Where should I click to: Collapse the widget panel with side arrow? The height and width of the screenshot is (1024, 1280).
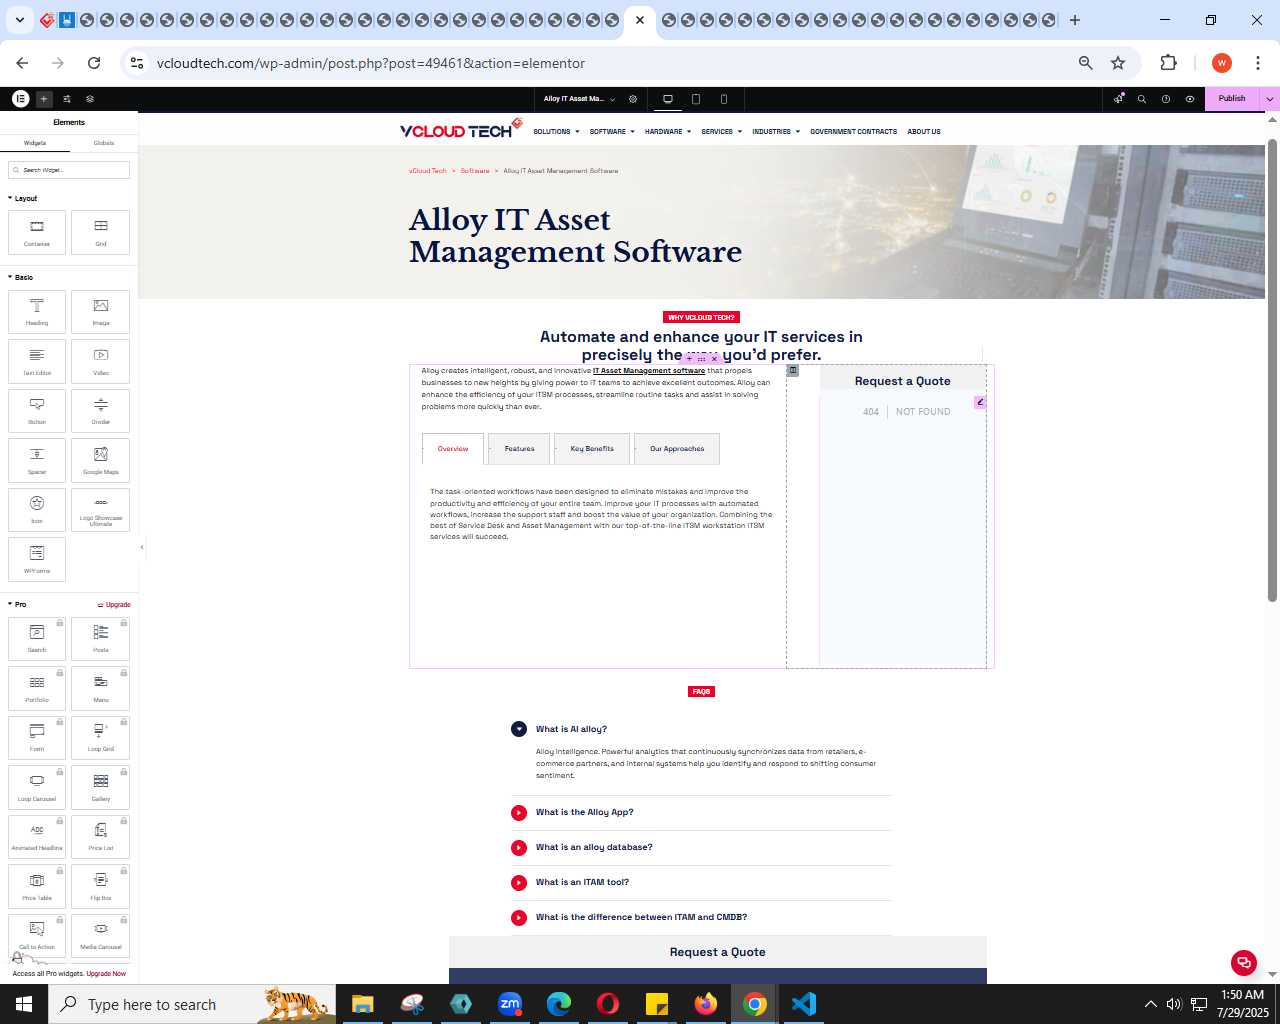[142, 547]
